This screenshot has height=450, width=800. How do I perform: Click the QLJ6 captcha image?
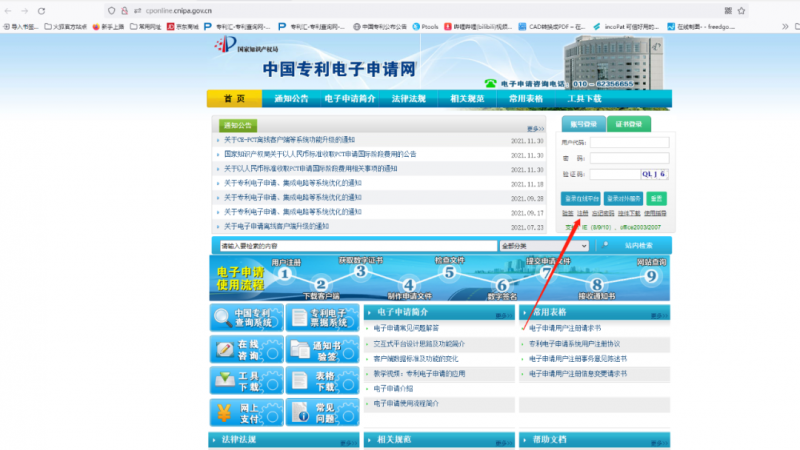point(654,174)
